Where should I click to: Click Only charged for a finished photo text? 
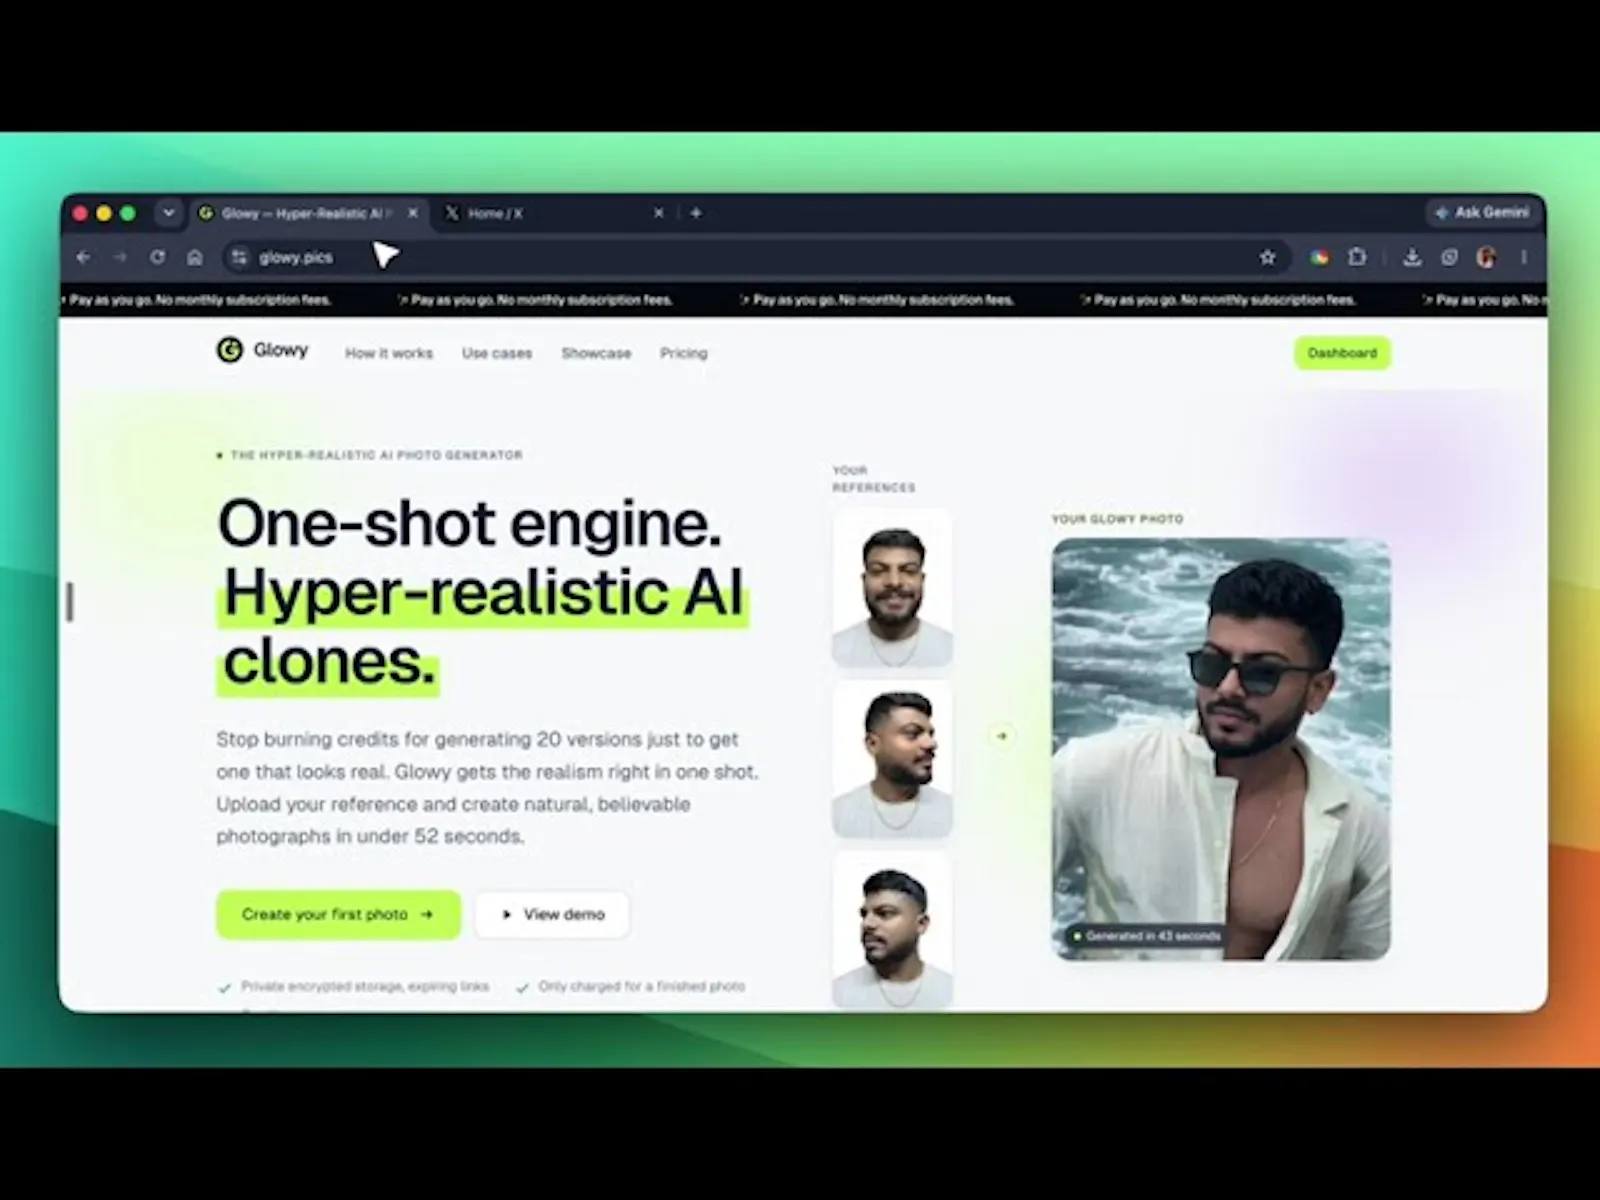pos(642,986)
